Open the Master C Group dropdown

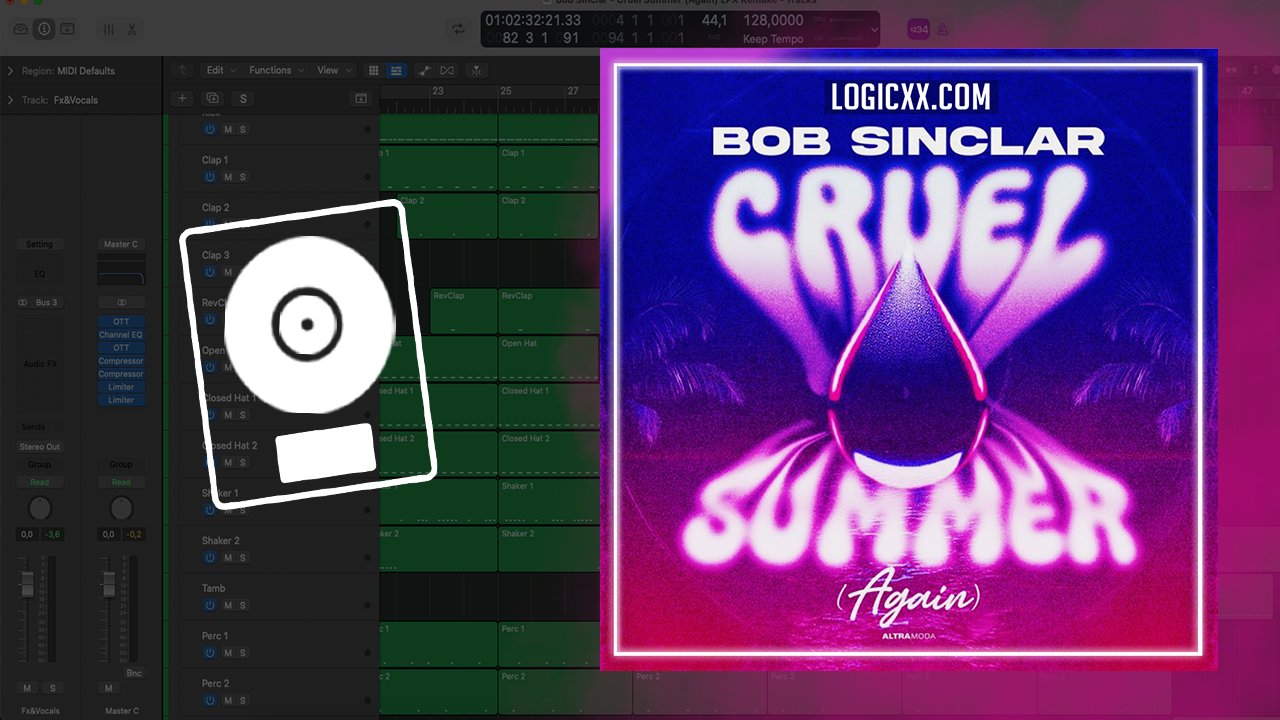121,464
